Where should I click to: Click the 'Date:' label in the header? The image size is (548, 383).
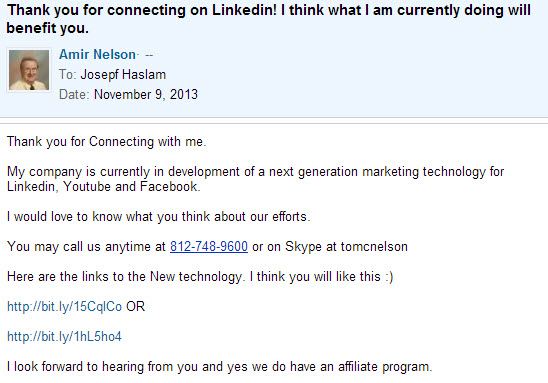74,95
